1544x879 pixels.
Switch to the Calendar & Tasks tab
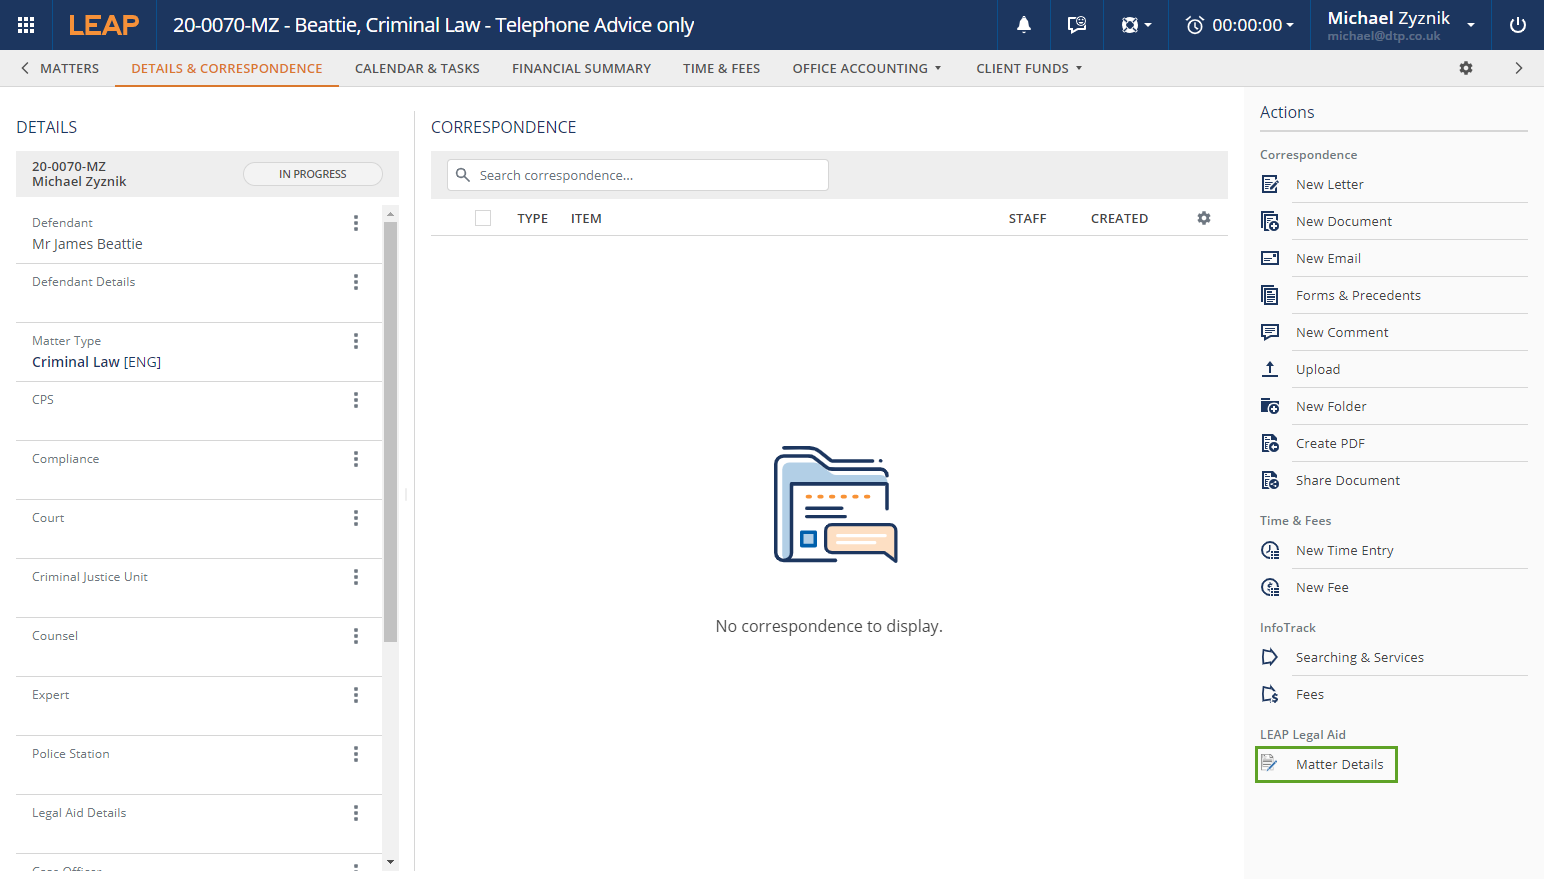click(417, 68)
